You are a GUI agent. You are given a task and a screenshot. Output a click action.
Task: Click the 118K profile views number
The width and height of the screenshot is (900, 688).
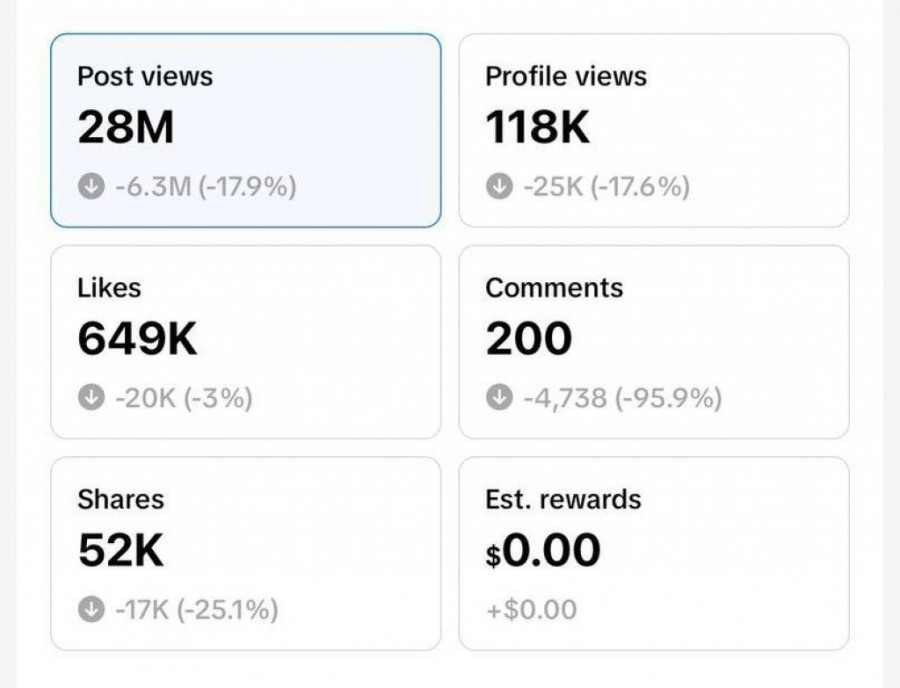point(538,128)
